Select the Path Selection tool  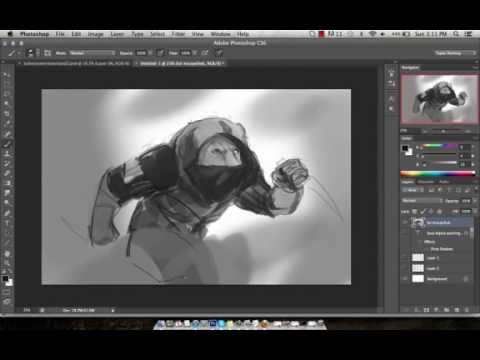[x=7, y=233]
